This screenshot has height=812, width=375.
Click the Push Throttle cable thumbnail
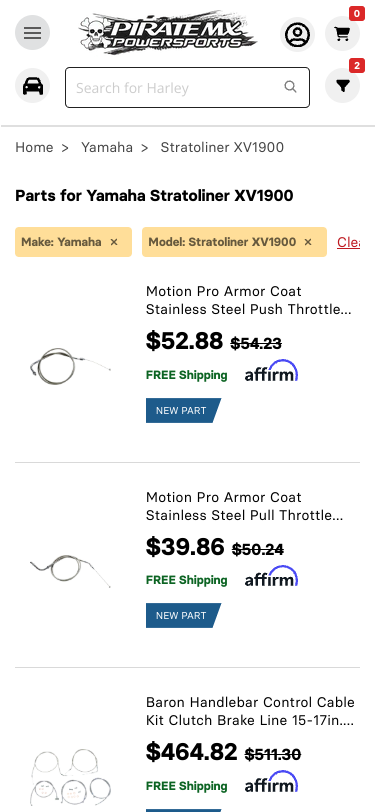70,366
